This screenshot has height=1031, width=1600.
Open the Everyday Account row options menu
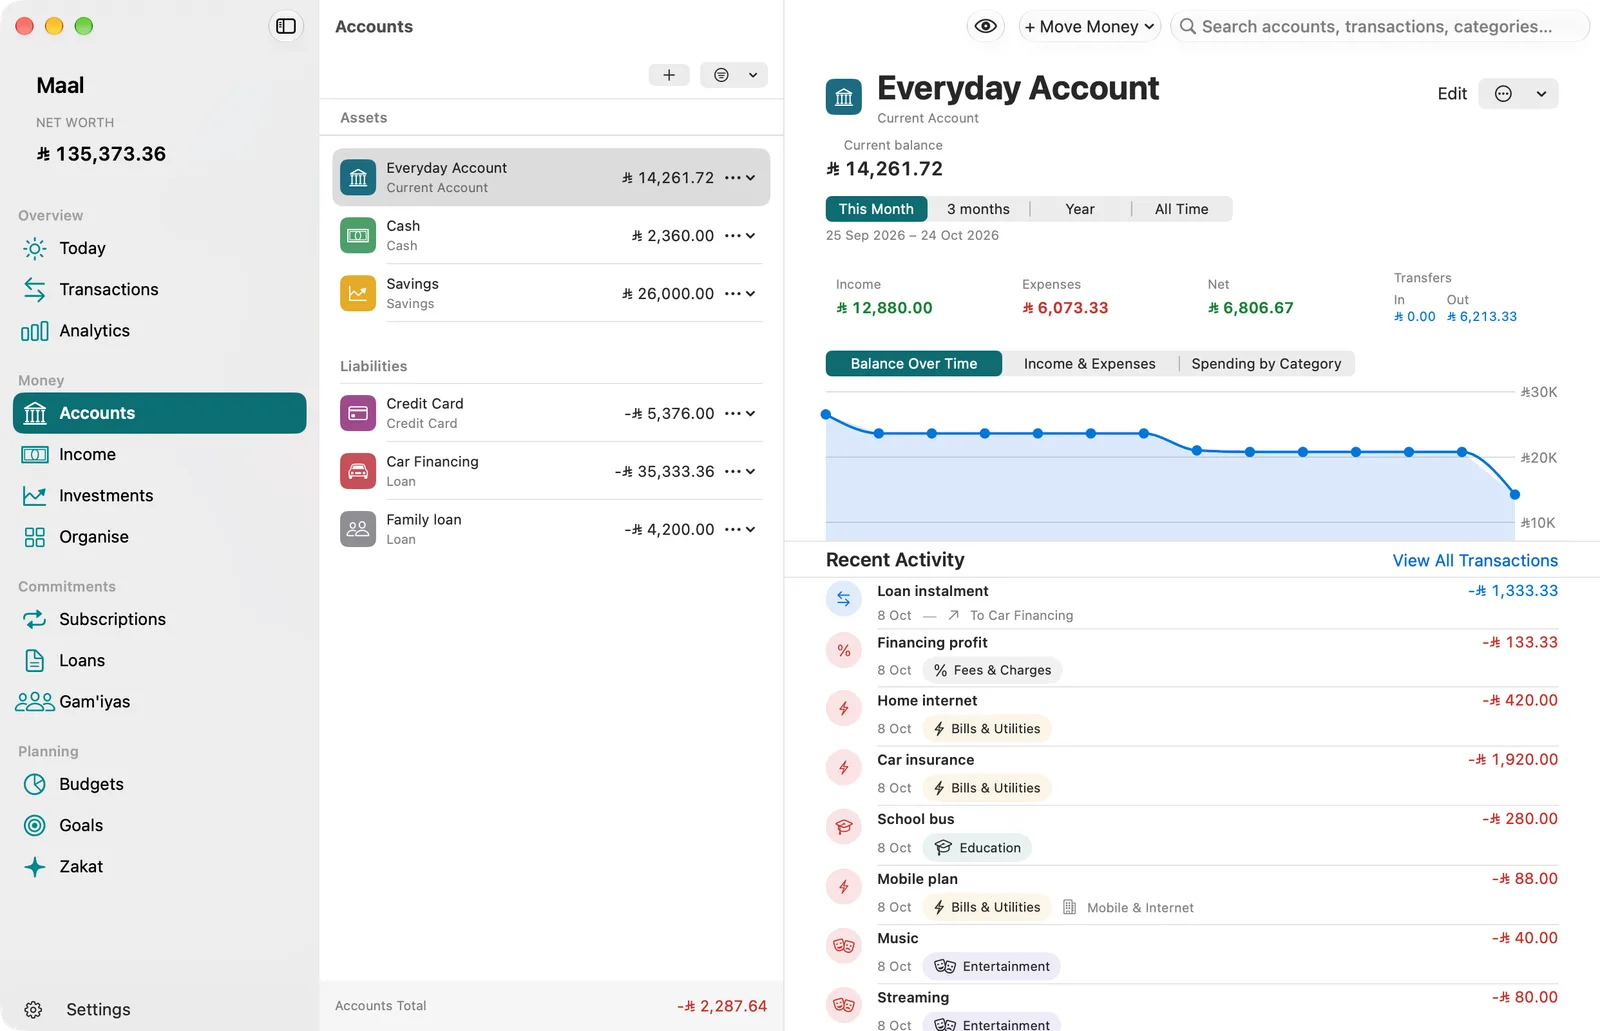[x=740, y=178]
